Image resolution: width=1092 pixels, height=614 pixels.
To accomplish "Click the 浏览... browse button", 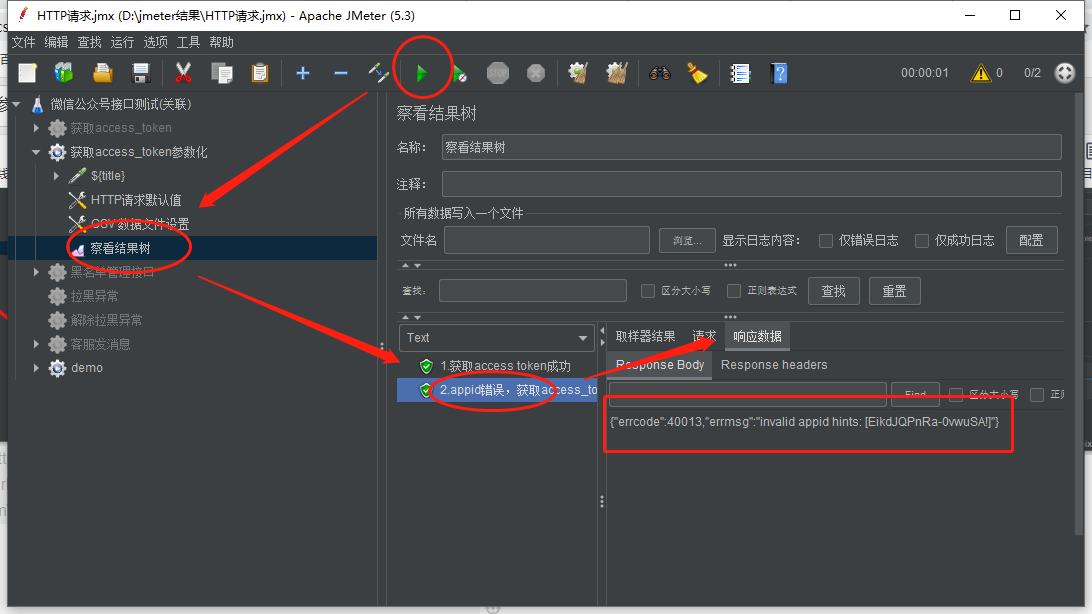I will tap(687, 240).
